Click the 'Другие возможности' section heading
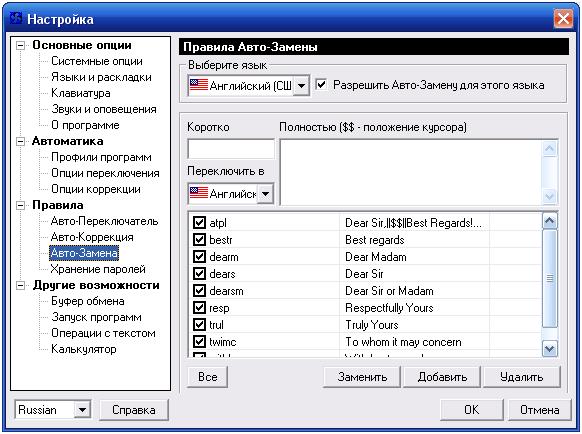The image size is (582, 434). 96,285
